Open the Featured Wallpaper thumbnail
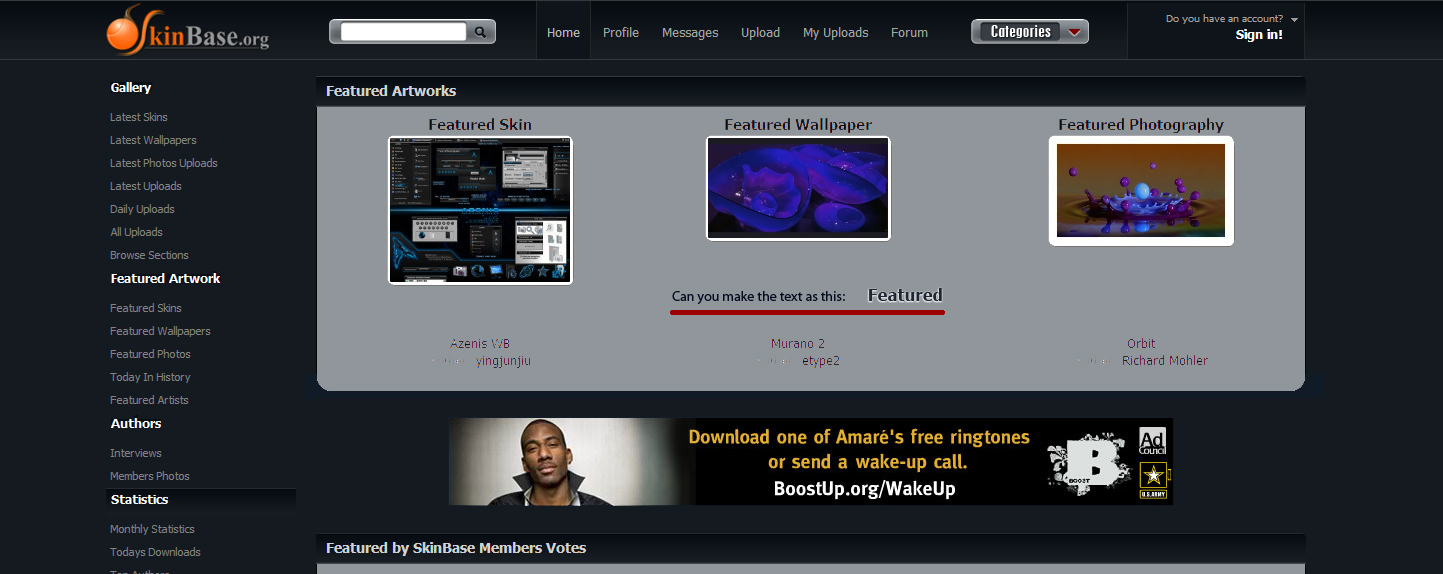Image resolution: width=1443 pixels, height=574 pixels. pos(798,188)
